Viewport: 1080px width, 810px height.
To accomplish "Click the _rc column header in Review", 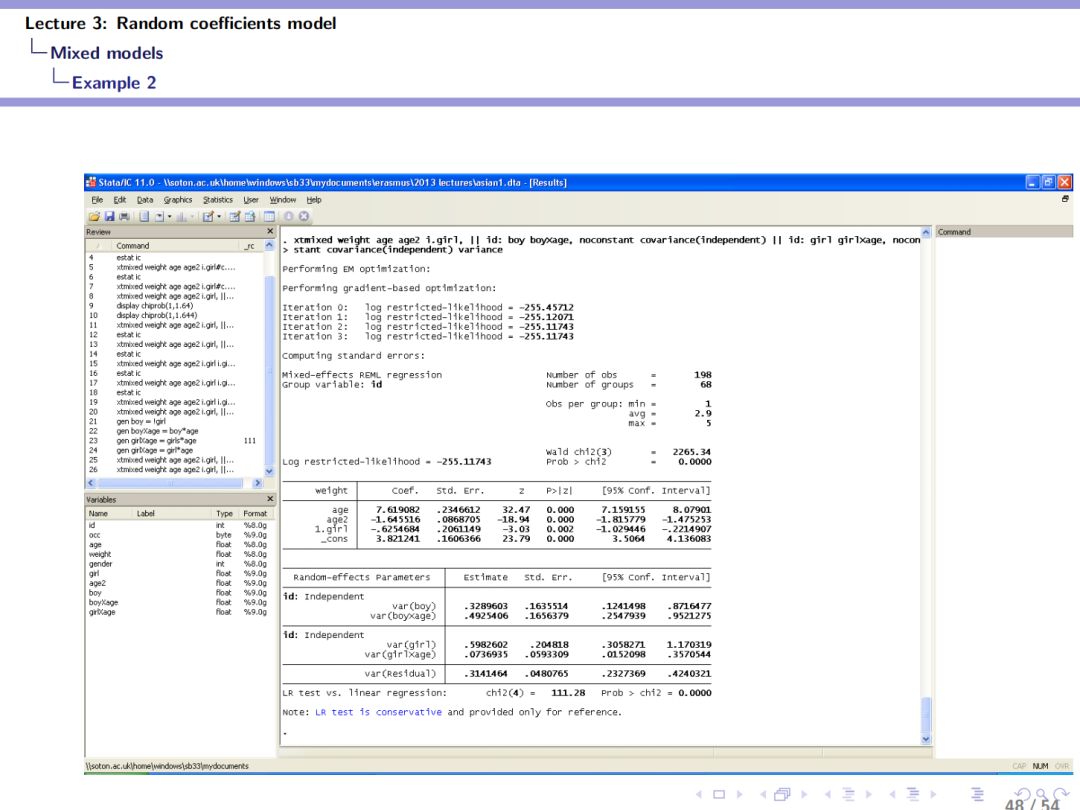I will (x=250, y=246).
